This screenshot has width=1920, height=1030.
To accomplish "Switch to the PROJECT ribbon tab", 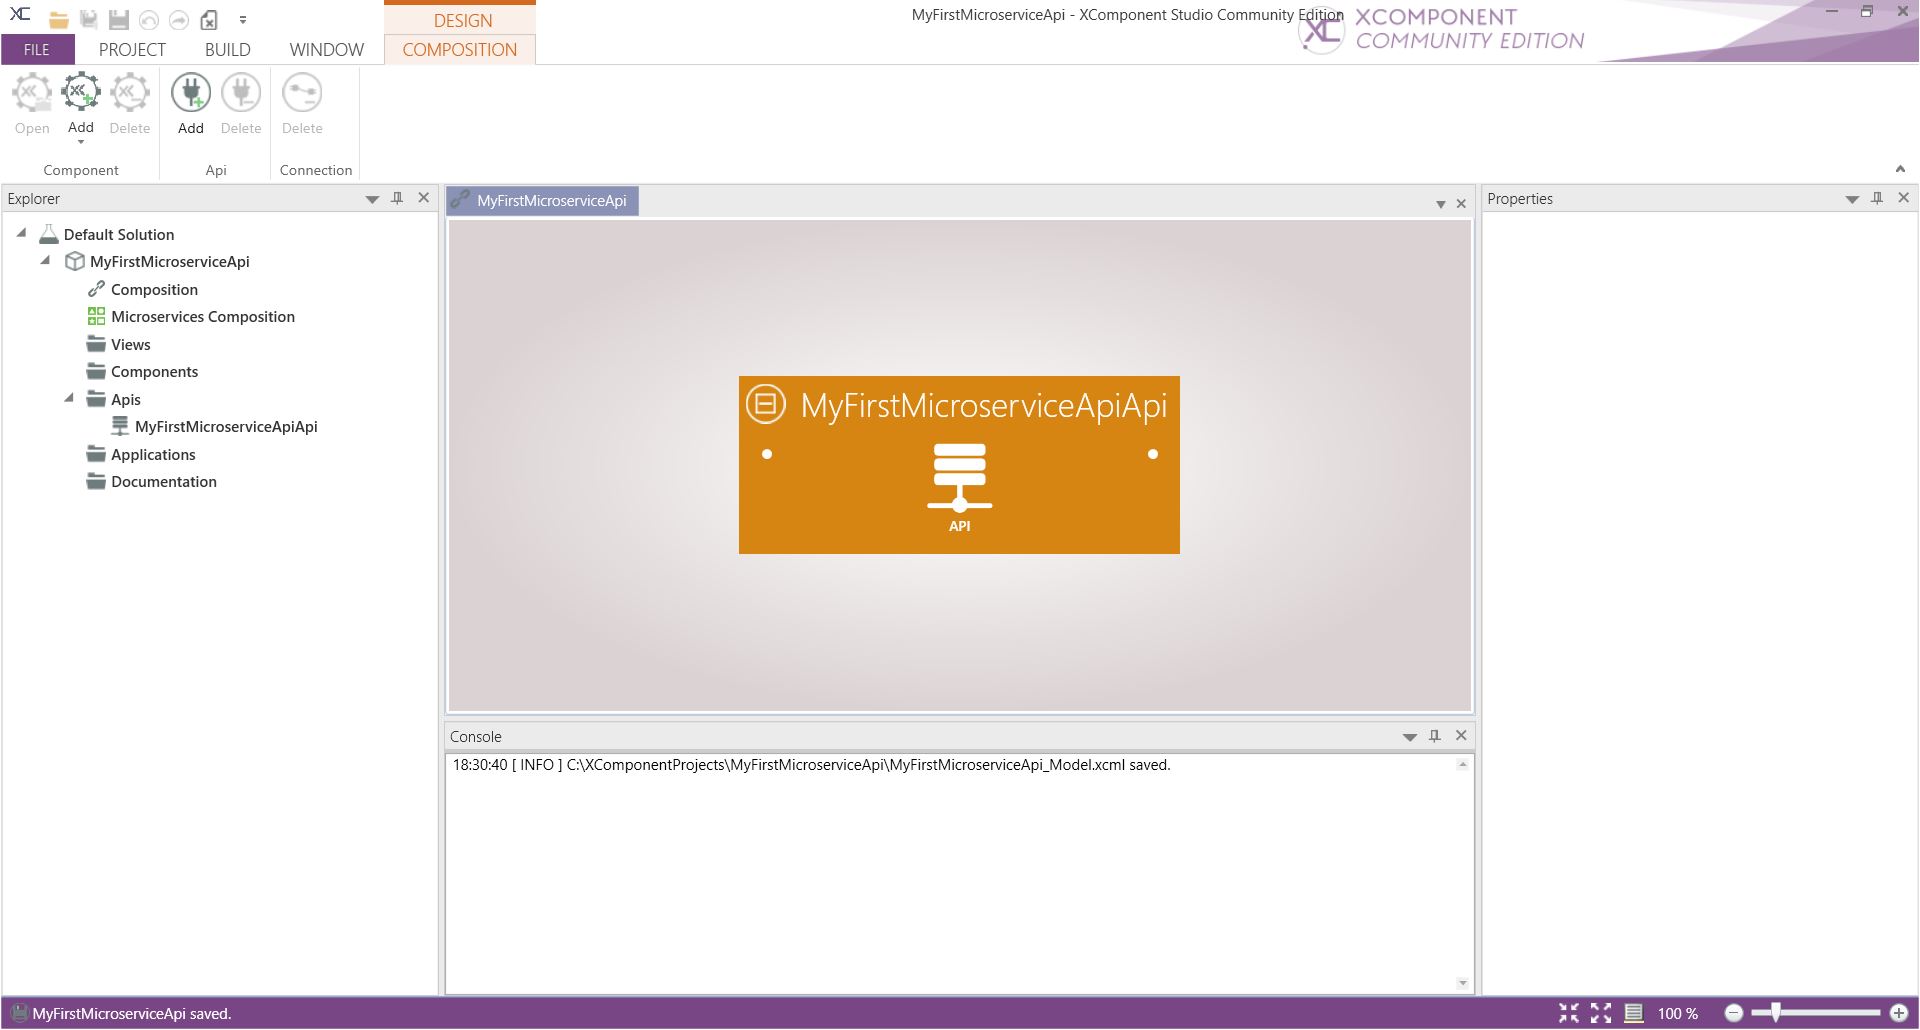I will pyautogui.click(x=132, y=49).
